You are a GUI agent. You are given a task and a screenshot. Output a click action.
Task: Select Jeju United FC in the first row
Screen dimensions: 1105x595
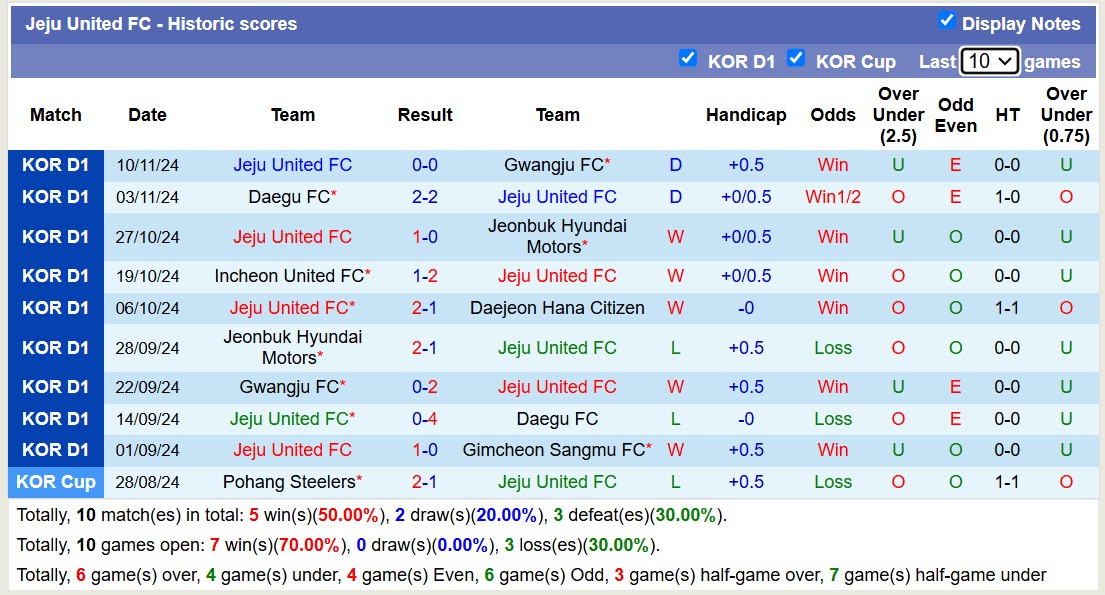click(293, 165)
